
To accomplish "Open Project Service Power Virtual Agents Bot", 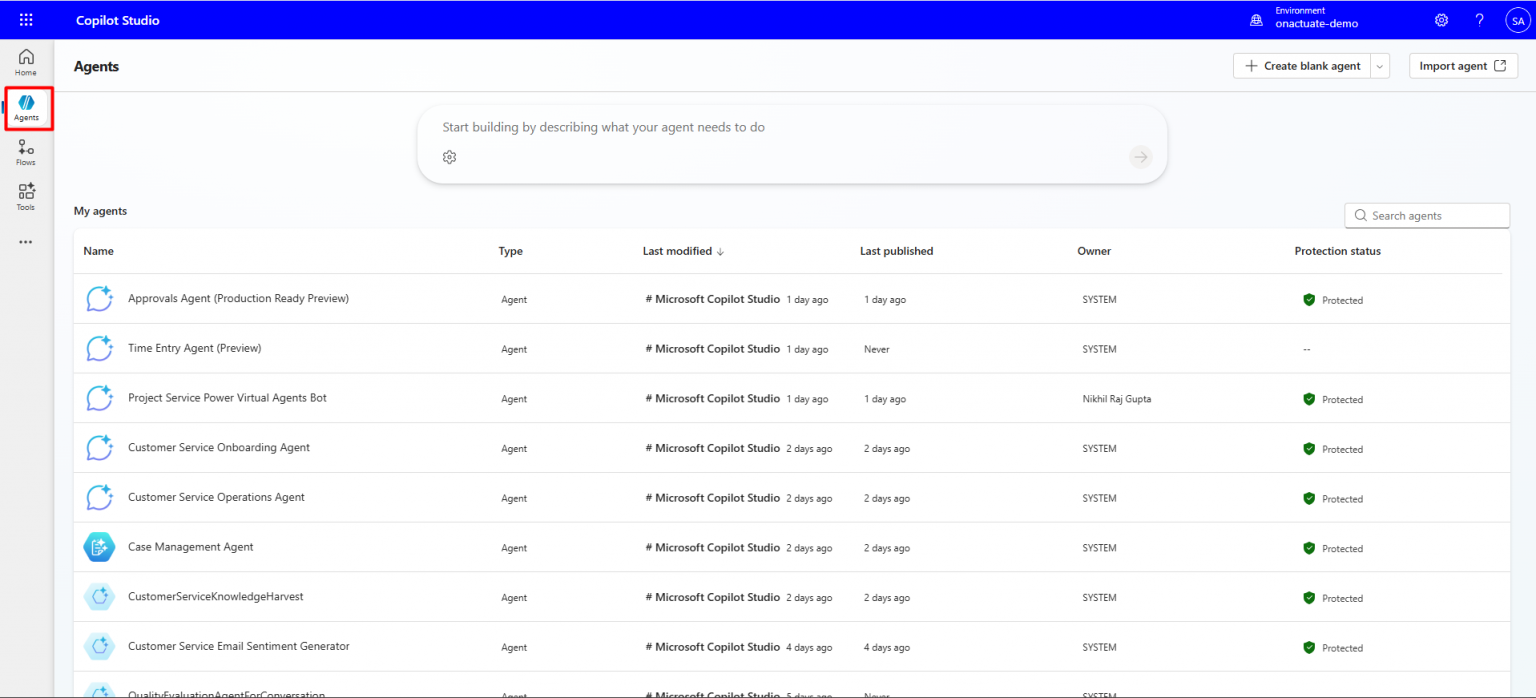I will tap(227, 397).
